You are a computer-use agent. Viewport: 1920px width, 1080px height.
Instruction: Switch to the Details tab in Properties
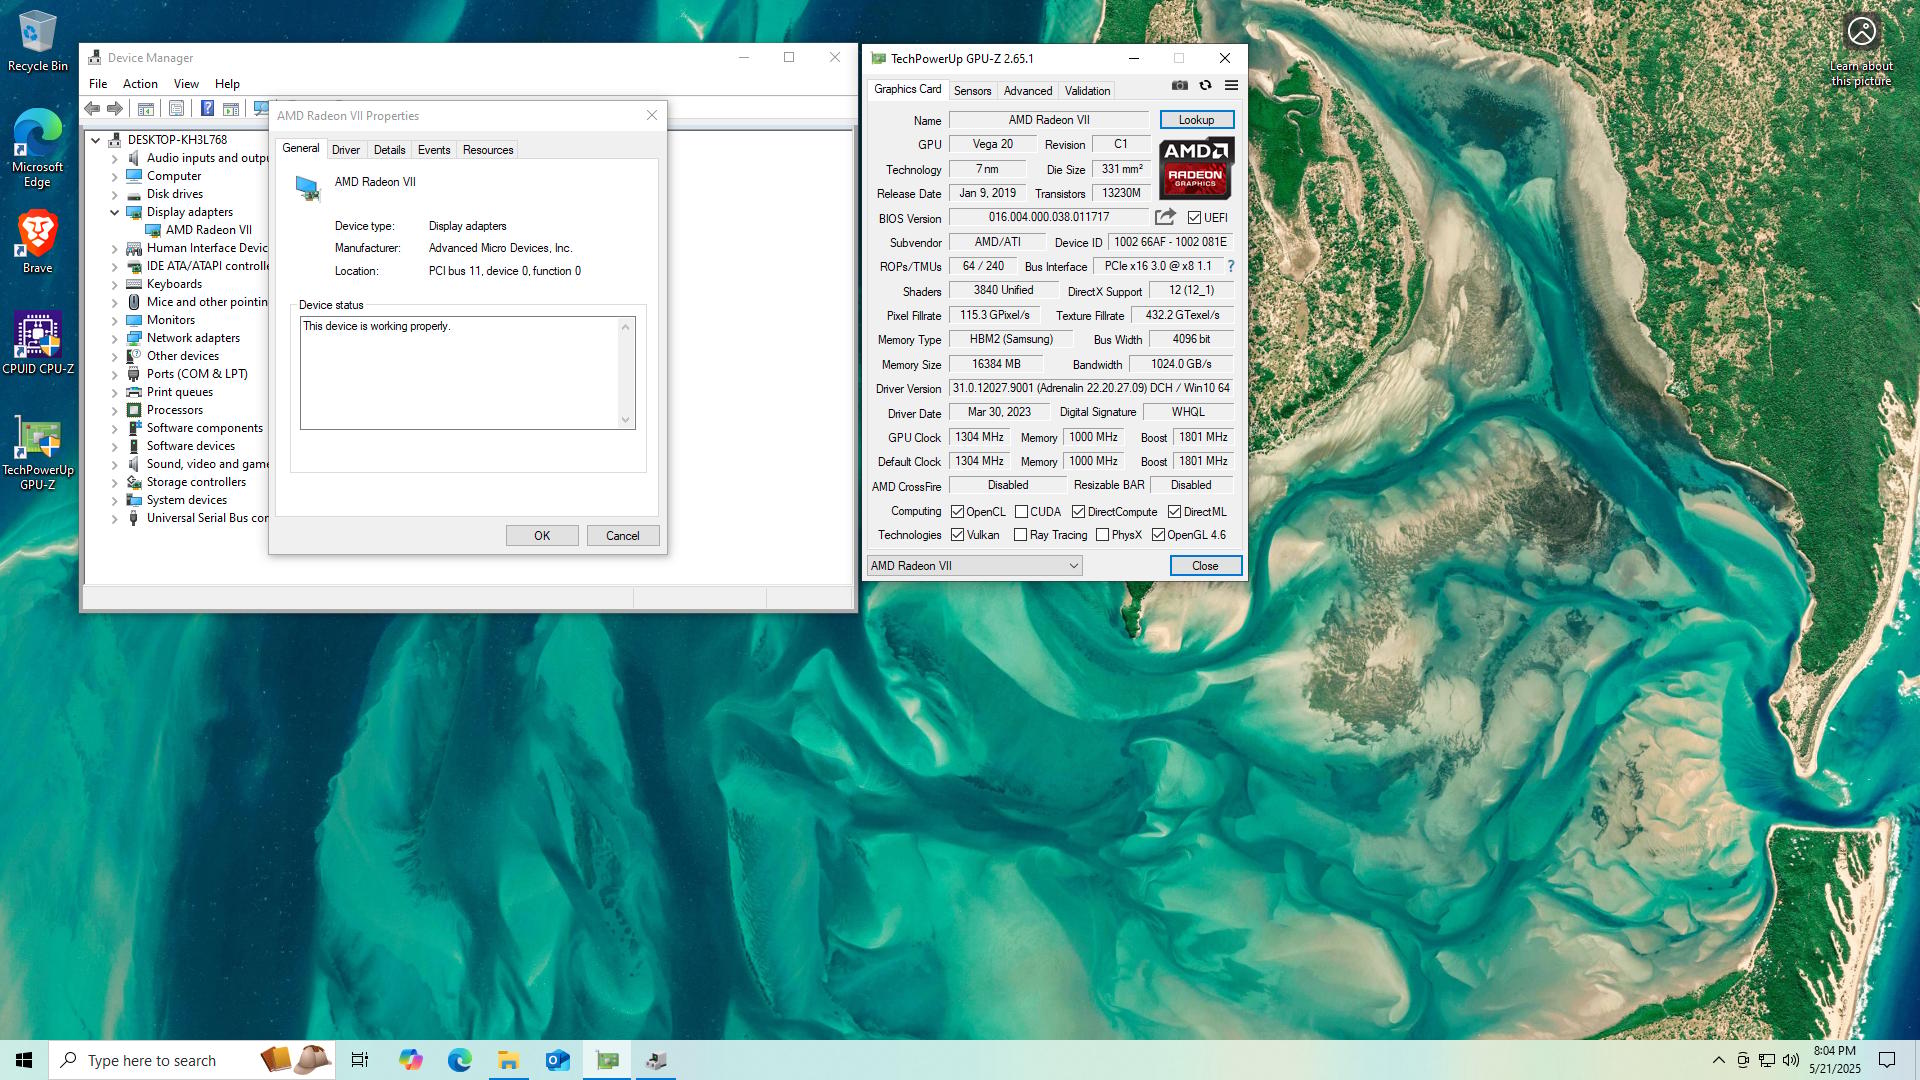[x=389, y=150]
